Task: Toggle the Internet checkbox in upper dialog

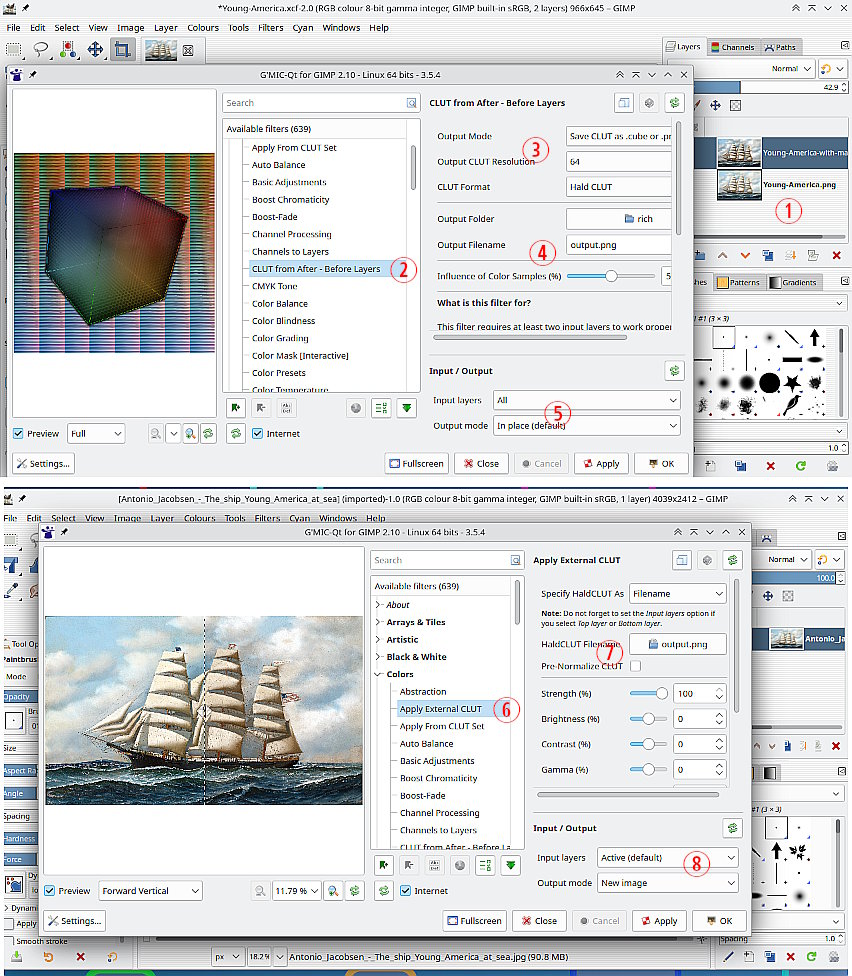Action: pos(258,434)
